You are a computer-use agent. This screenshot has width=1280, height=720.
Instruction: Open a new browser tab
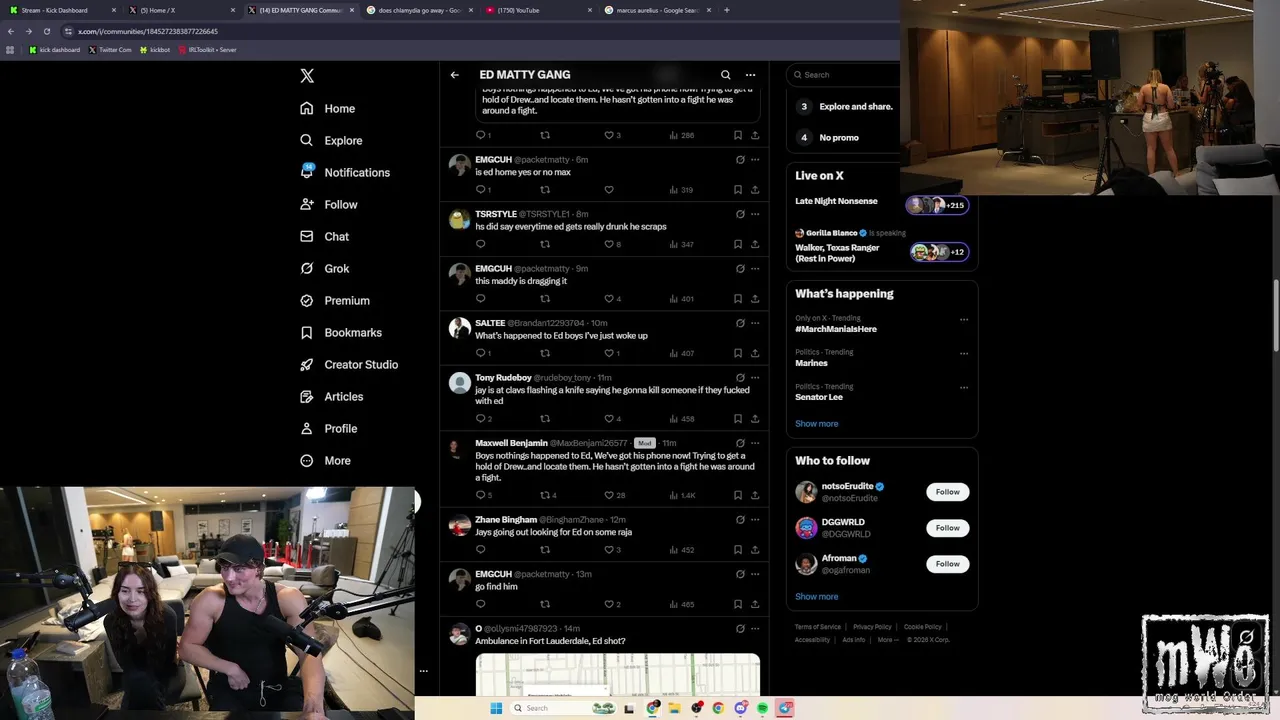tap(726, 10)
